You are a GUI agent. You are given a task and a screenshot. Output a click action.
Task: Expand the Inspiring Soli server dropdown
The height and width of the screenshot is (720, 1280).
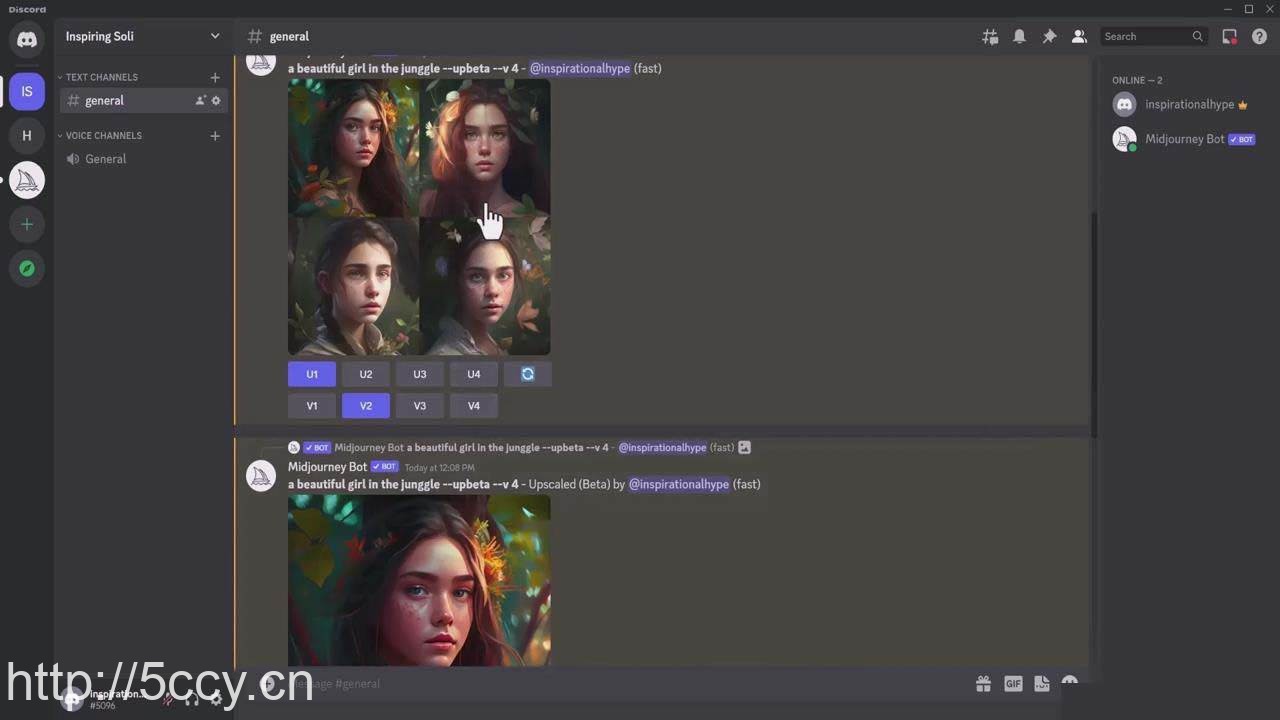[x=214, y=36]
